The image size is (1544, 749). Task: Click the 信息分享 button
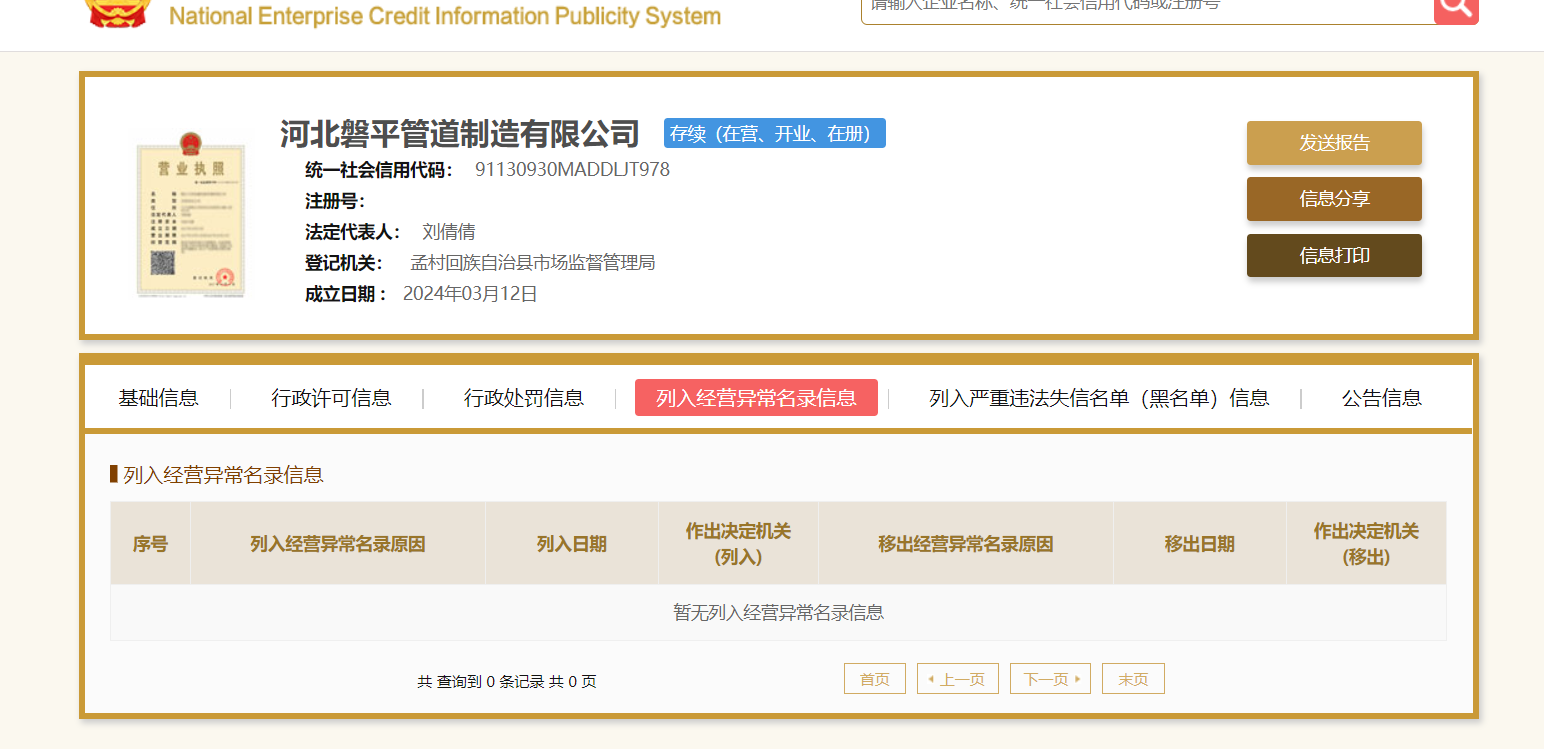1334,199
